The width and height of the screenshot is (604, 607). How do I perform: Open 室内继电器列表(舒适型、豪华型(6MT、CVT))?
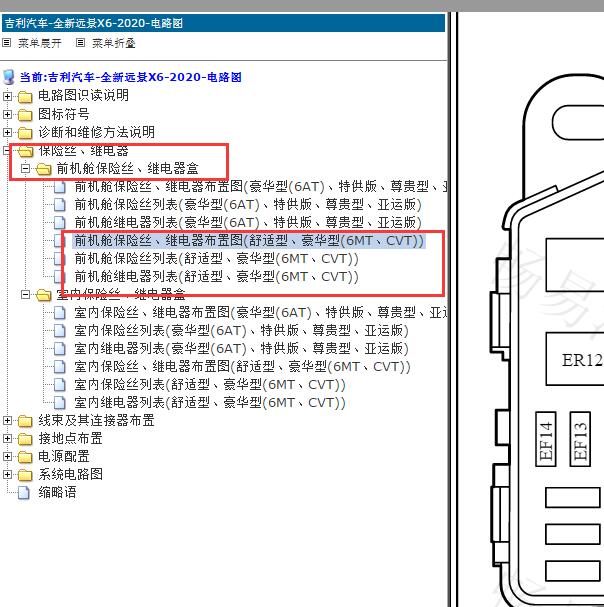point(210,402)
